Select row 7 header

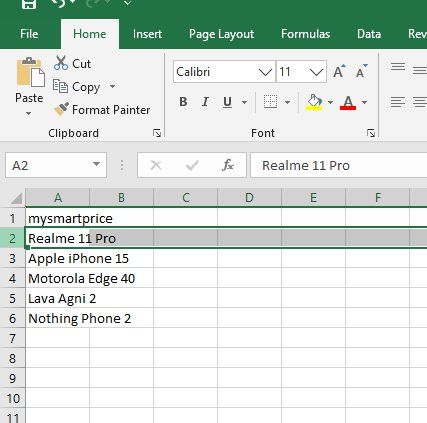13,338
